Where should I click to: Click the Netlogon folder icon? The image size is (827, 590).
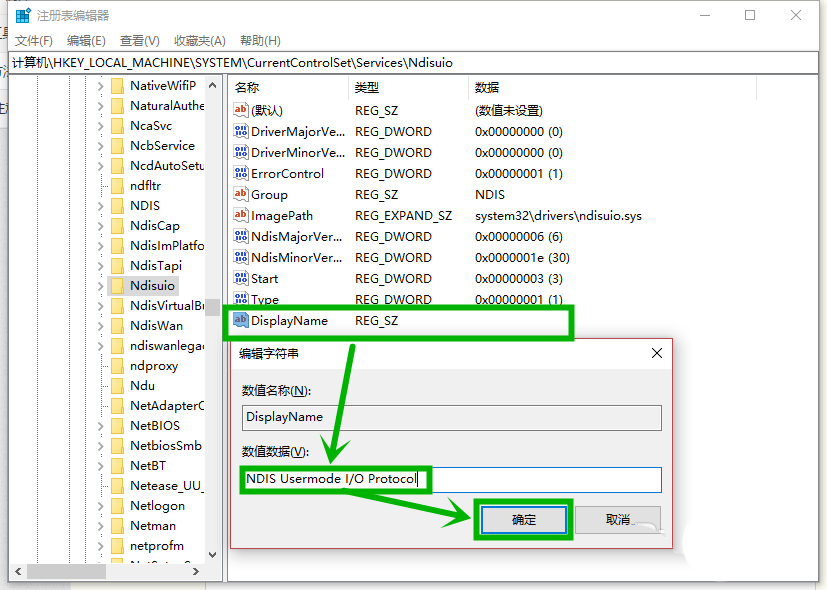coord(118,506)
